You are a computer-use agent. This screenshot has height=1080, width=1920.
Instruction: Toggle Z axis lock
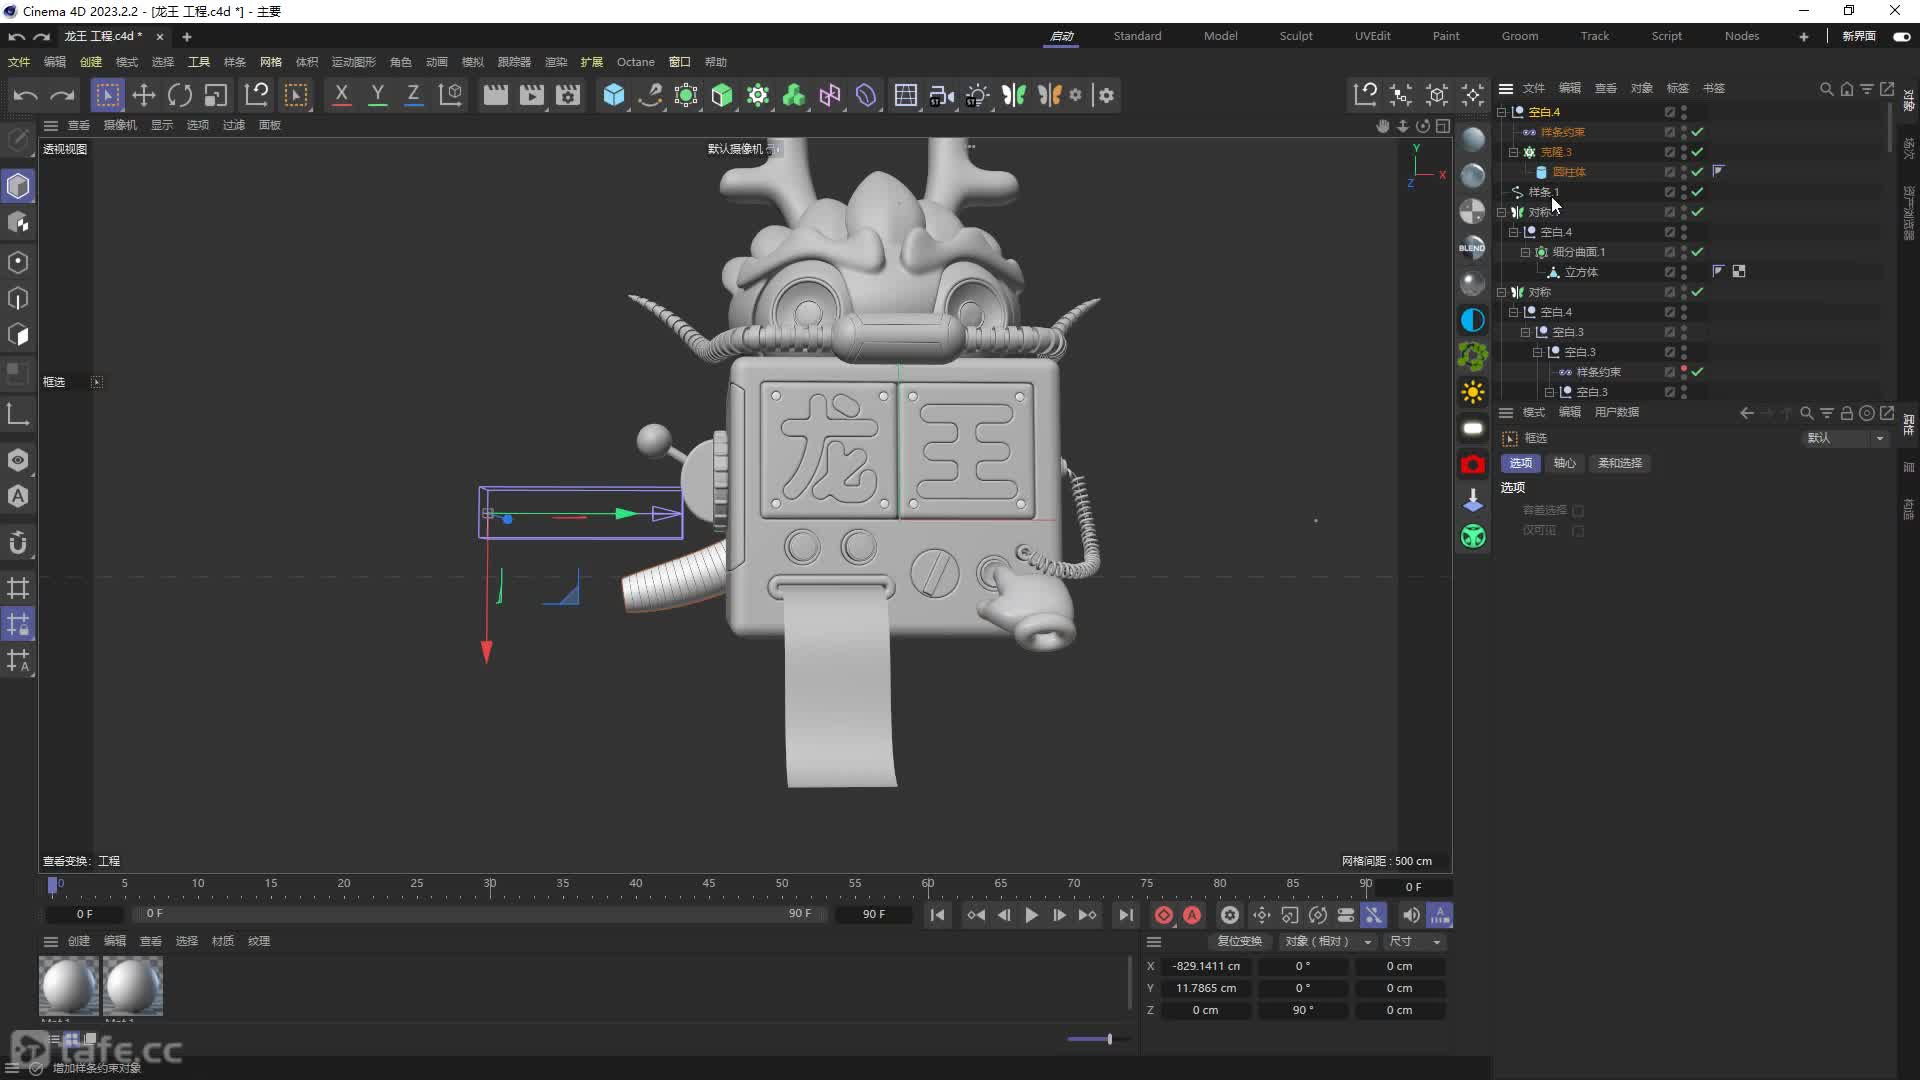(x=412, y=95)
